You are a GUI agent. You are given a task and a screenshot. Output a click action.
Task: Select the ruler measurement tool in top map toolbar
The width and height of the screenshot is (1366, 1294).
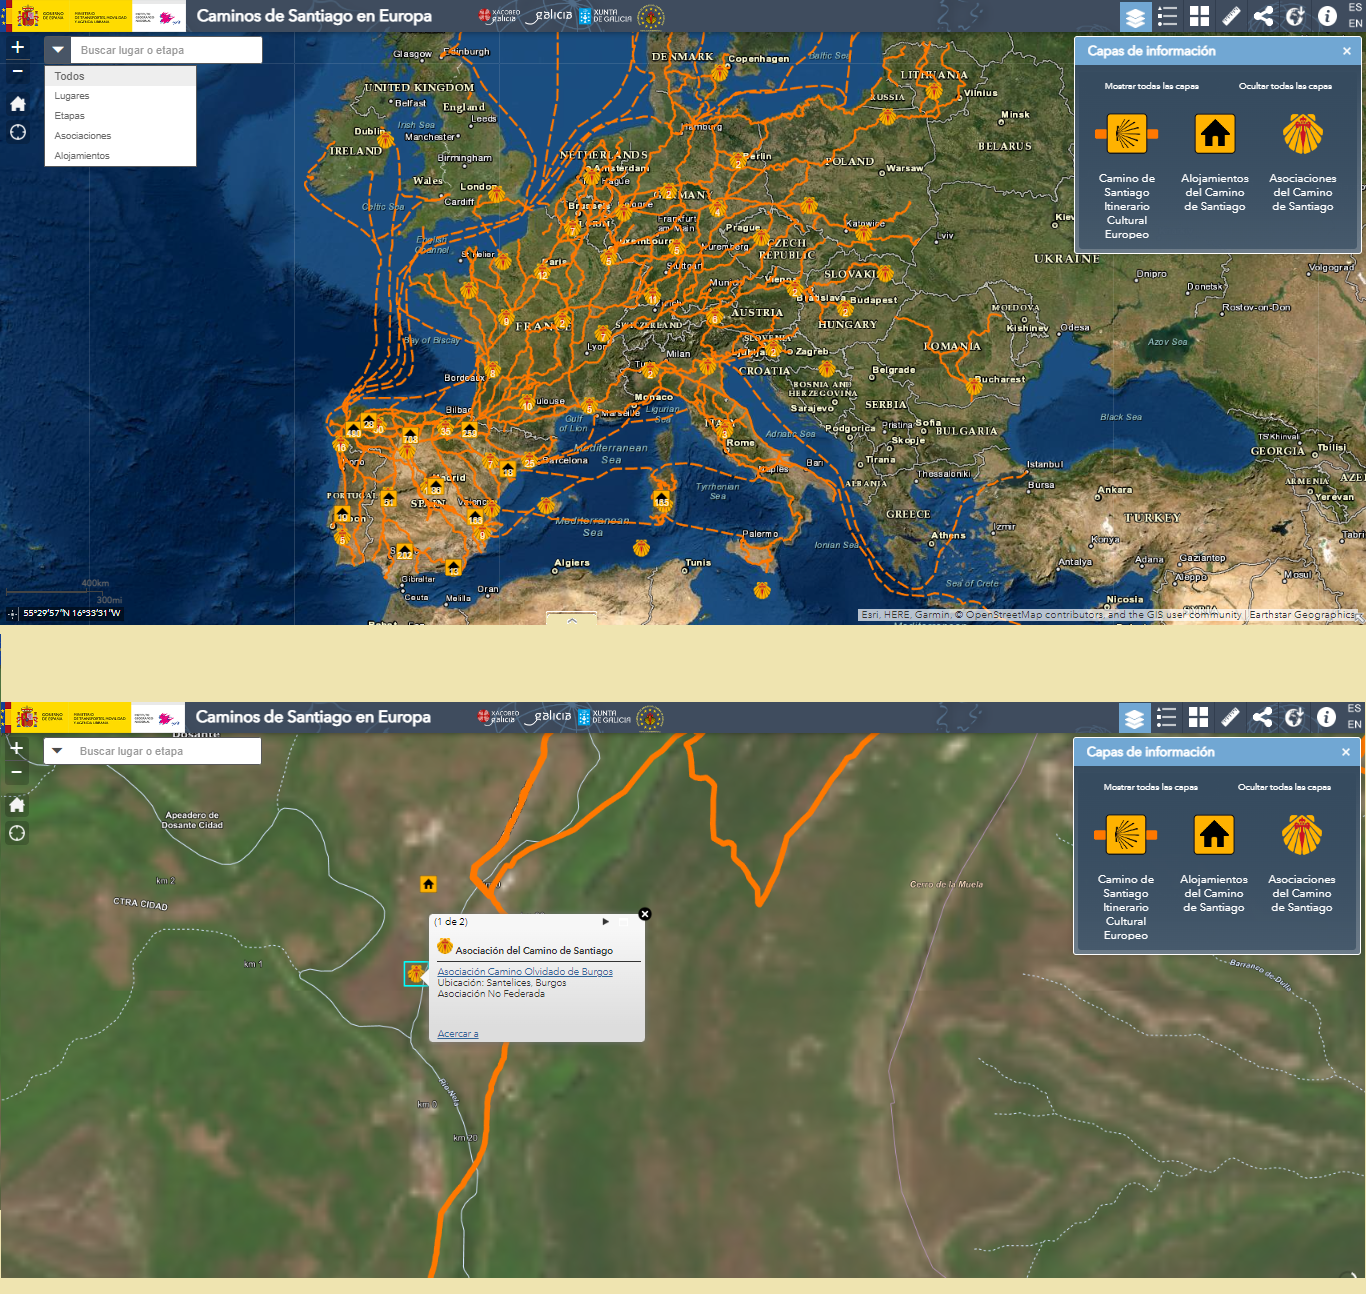[x=1231, y=16]
